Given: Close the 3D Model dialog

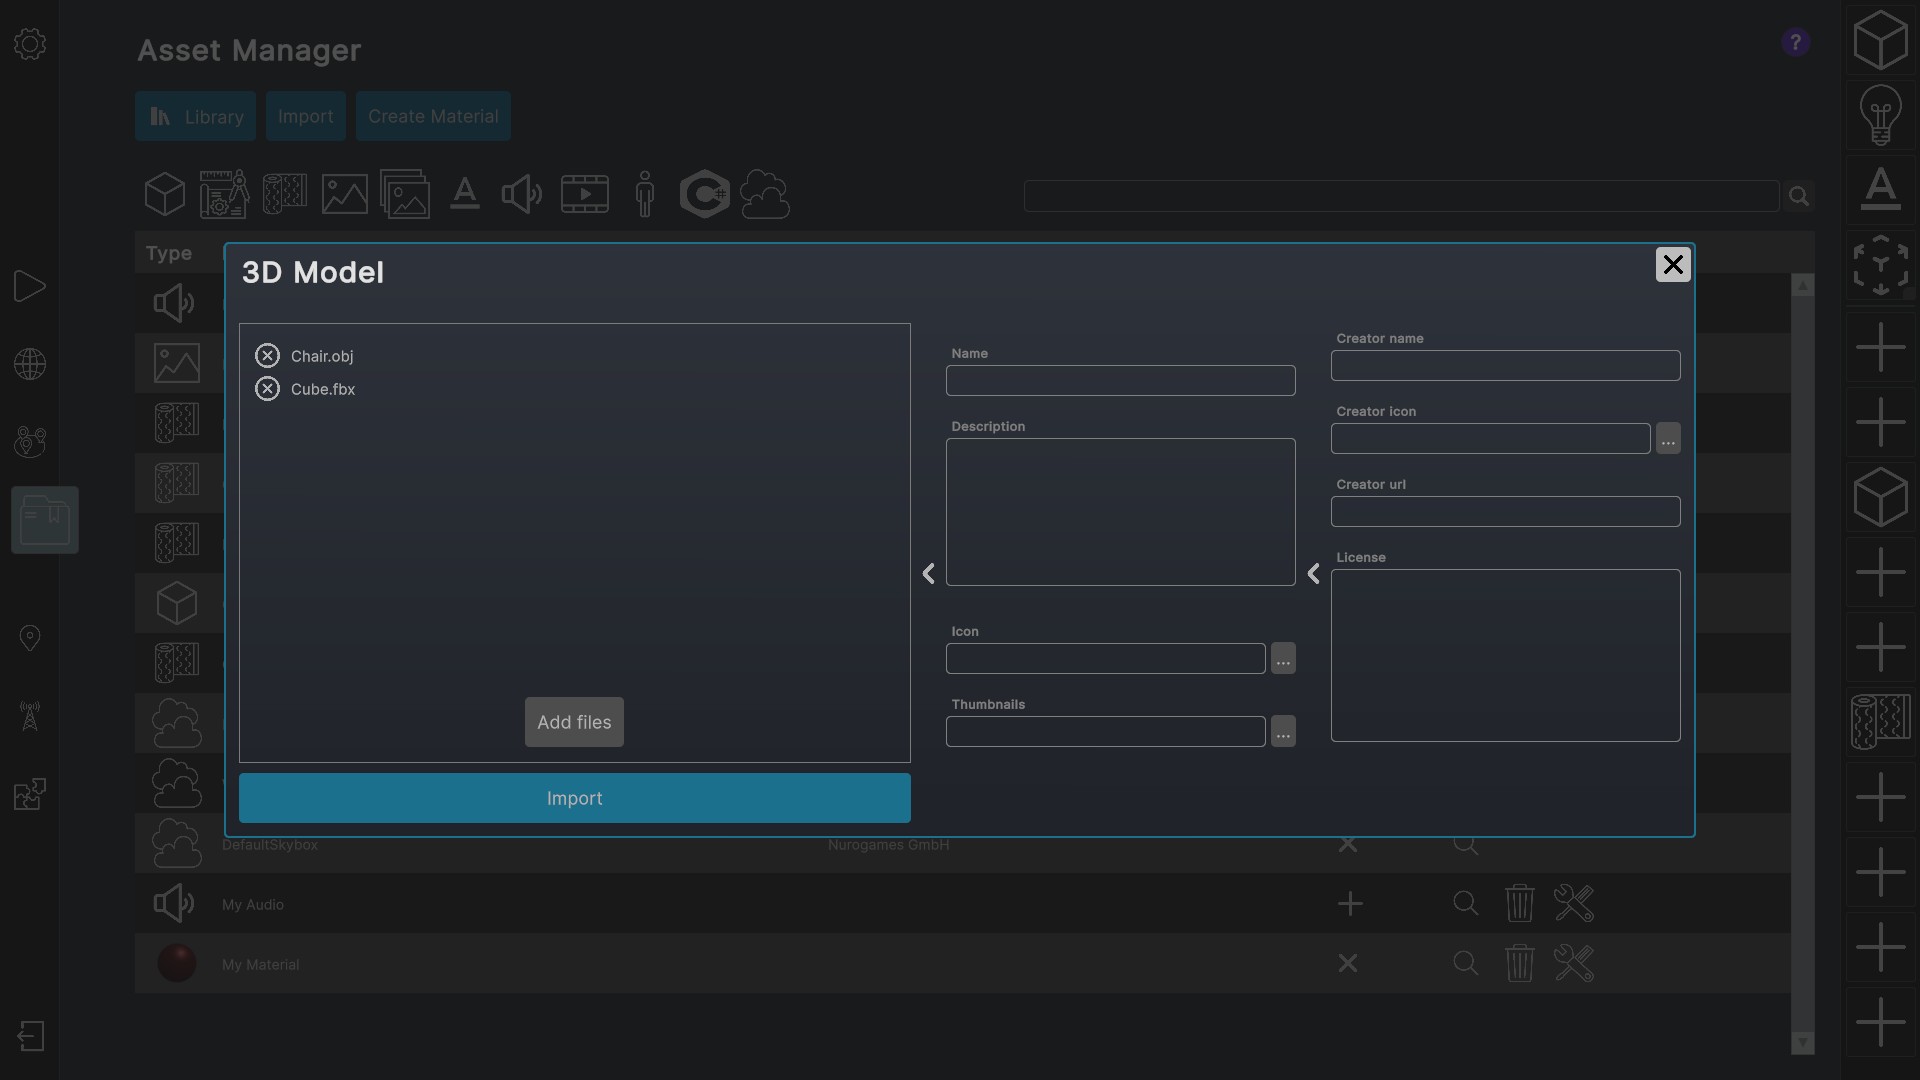Looking at the screenshot, I should coord(1673,265).
